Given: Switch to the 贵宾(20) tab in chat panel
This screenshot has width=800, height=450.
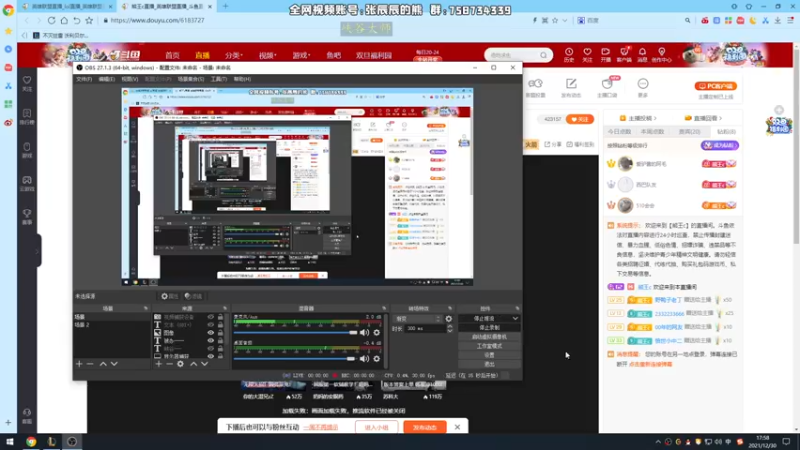Looking at the screenshot, I should pos(689,132).
